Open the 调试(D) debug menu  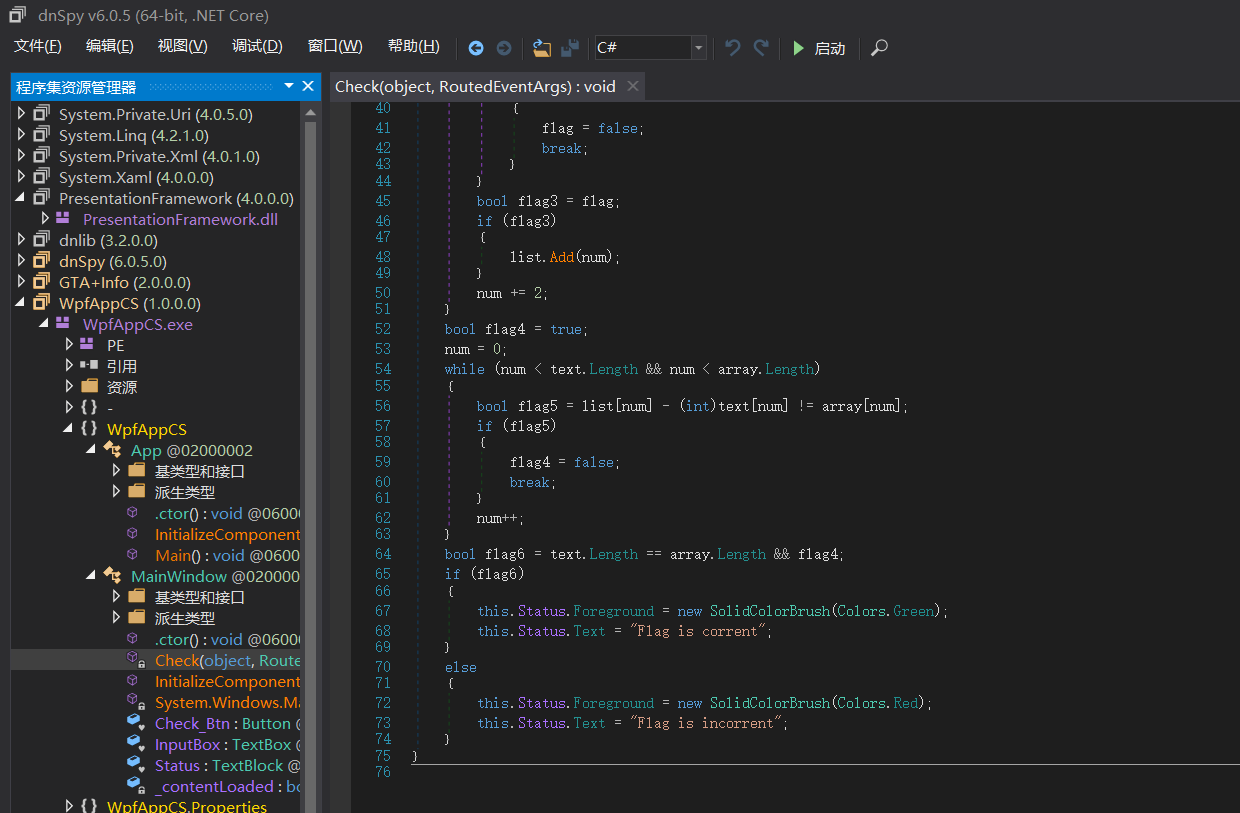(257, 46)
